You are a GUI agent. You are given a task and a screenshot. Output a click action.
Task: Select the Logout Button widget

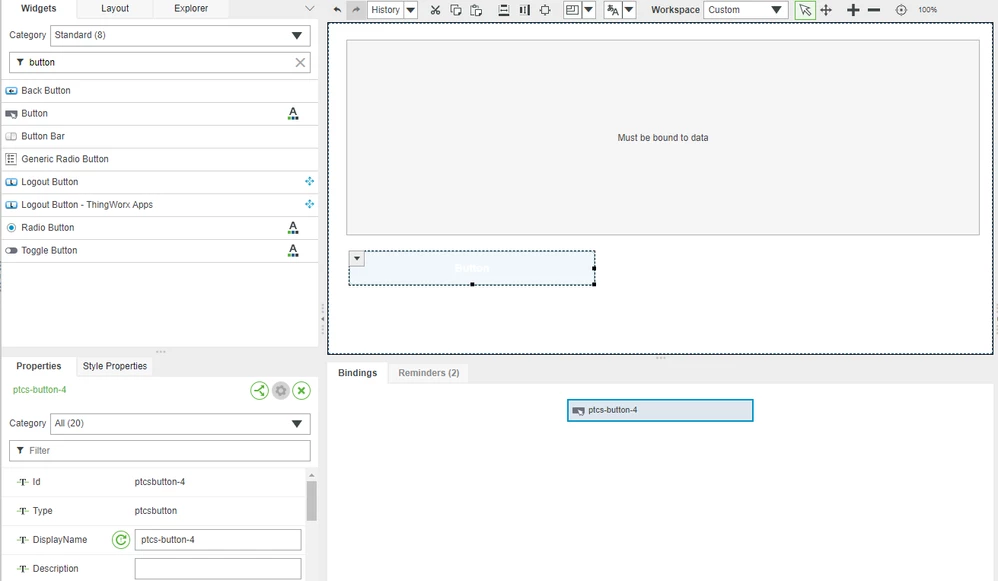160,182
